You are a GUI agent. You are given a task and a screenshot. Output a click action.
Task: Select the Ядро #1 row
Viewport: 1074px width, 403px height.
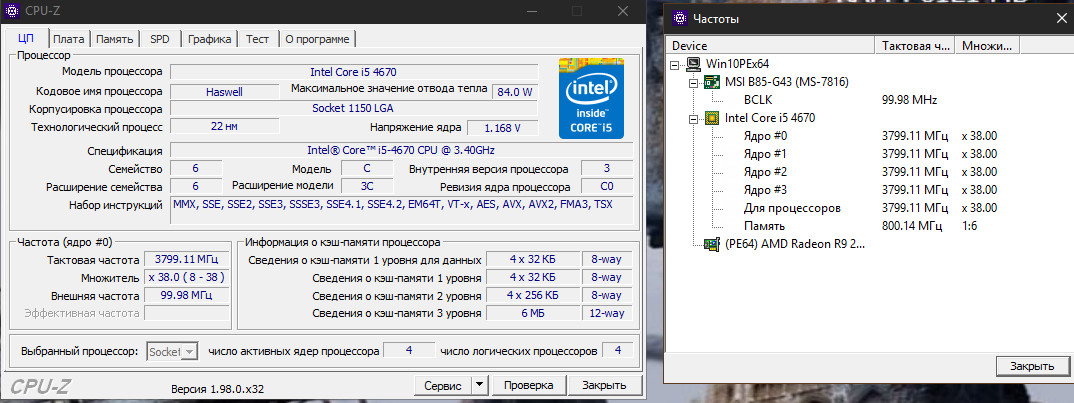[765, 154]
